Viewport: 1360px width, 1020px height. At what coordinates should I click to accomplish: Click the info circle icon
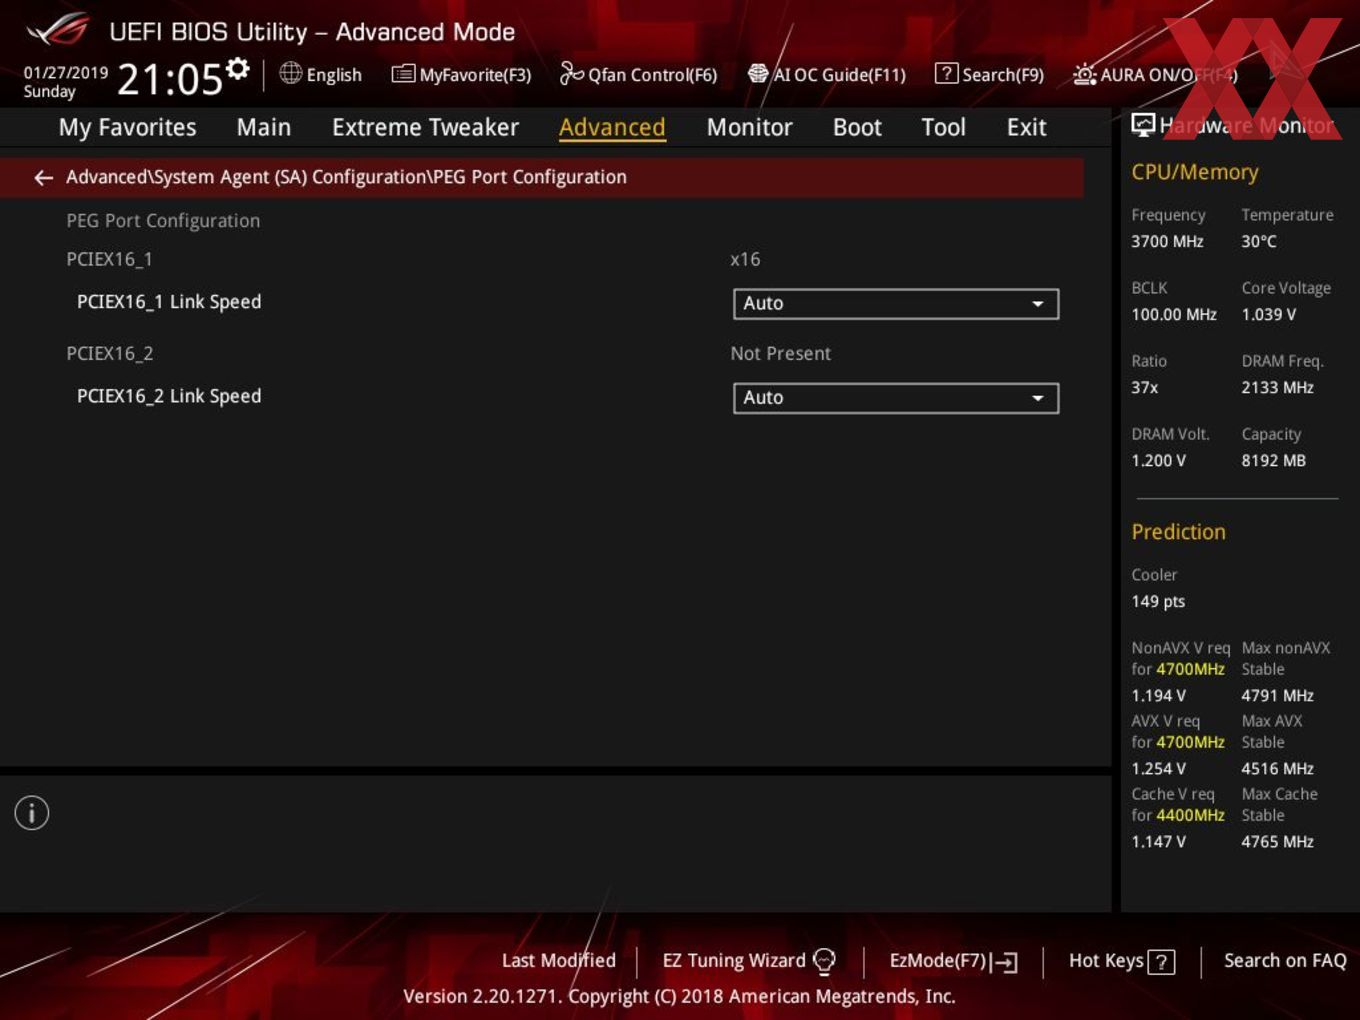click(x=32, y=813)
